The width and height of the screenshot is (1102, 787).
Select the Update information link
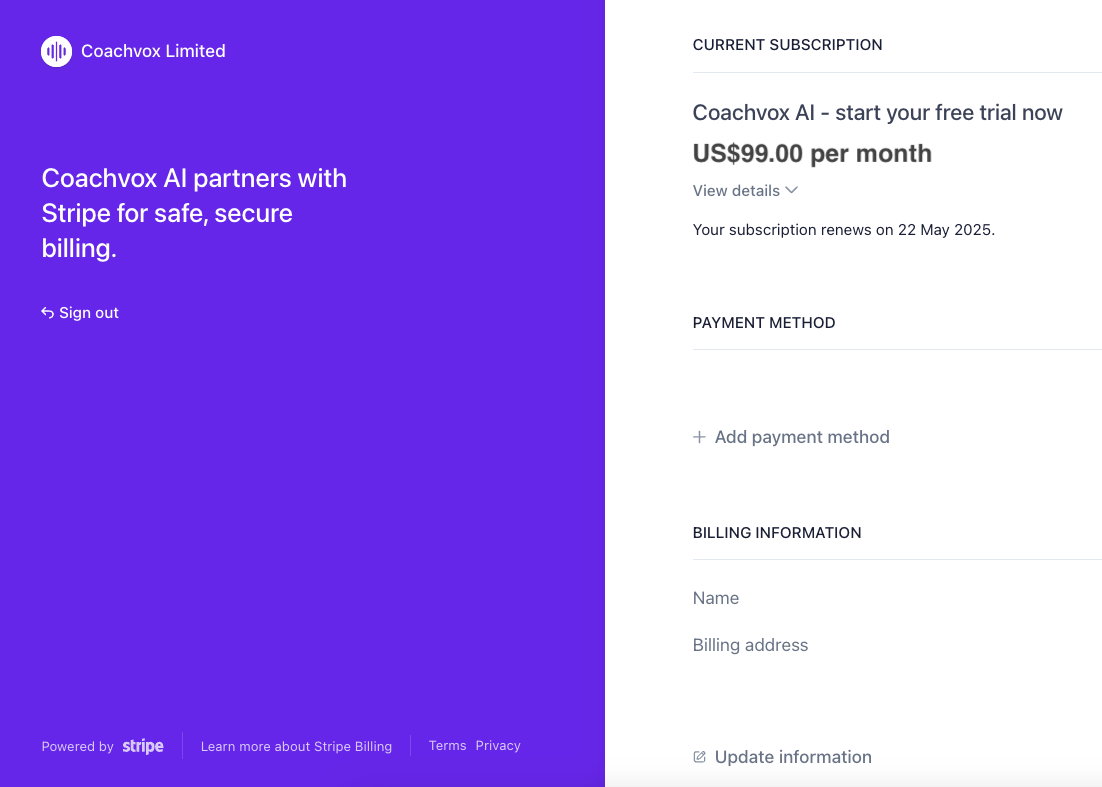(793, 757)
